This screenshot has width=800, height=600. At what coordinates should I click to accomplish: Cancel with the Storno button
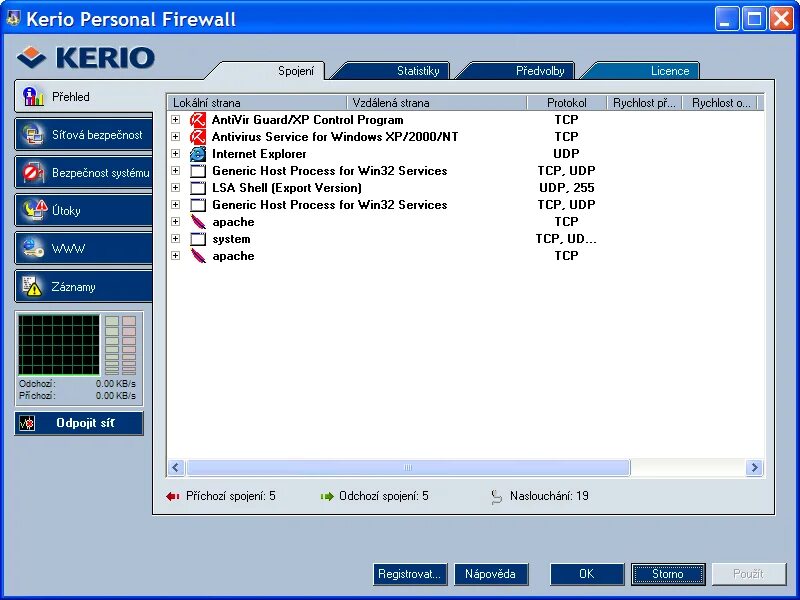pos(668,574)
